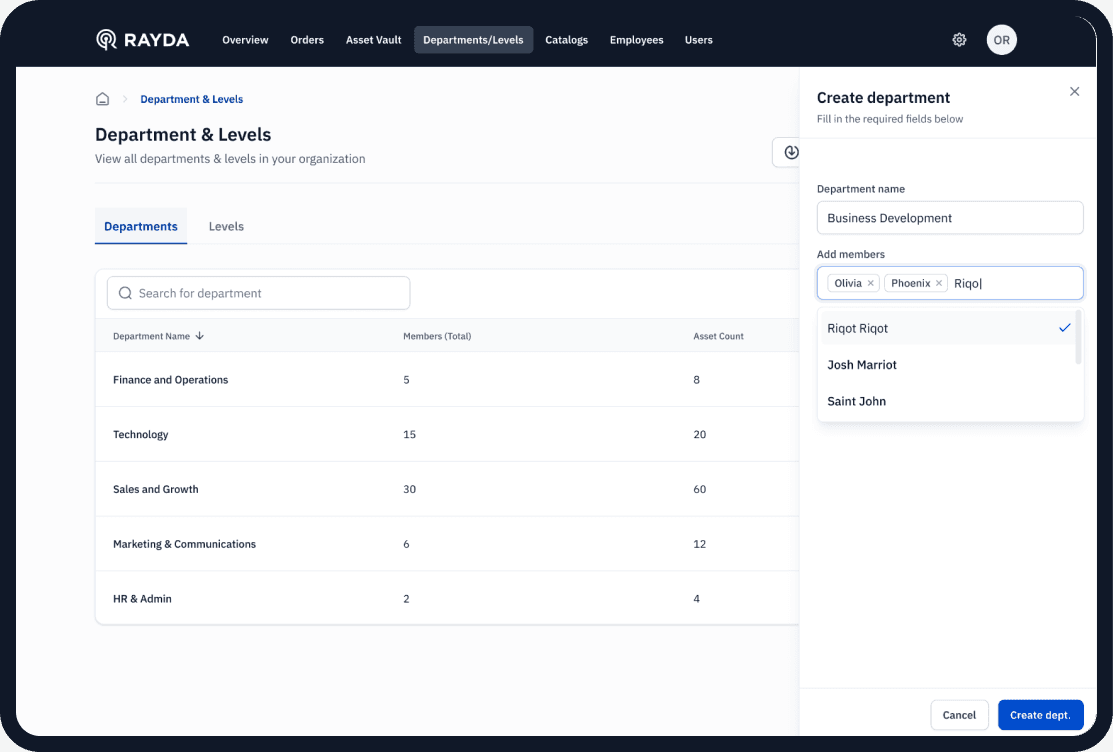Click the Rayda logo
1113x752 pixels.
pos(143,40)
